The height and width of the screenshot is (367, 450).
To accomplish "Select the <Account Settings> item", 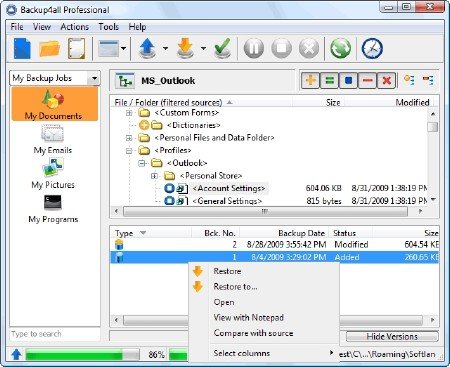I will 229,188.
